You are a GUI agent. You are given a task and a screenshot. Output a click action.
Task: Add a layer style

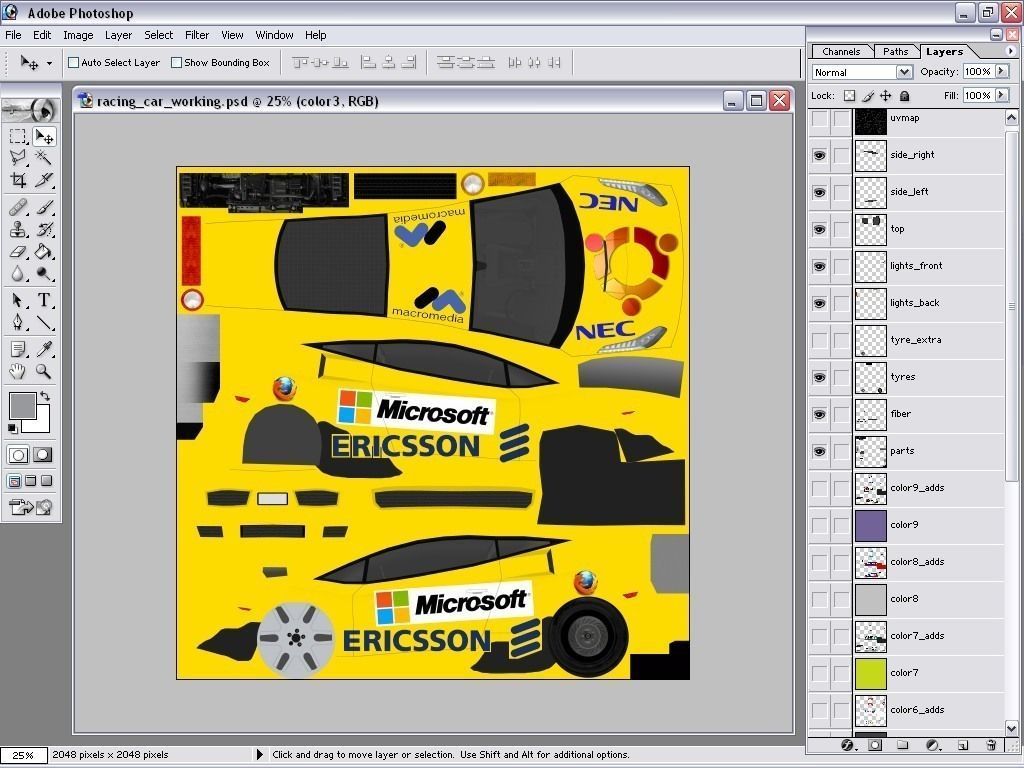coord(848,745)
